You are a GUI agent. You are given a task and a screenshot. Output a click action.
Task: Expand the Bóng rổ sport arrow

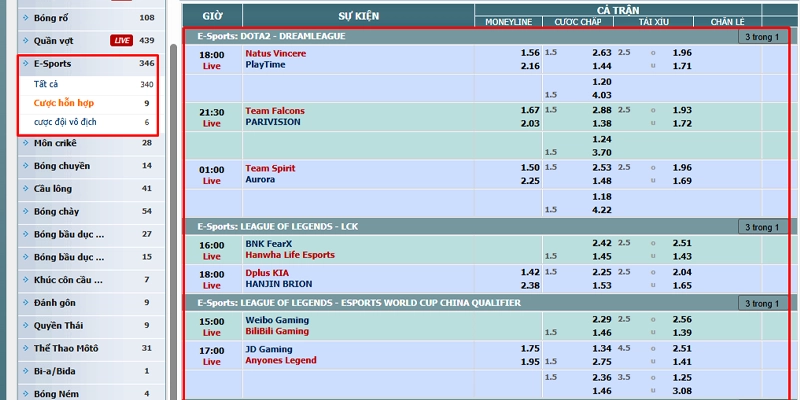click(26, 18)
